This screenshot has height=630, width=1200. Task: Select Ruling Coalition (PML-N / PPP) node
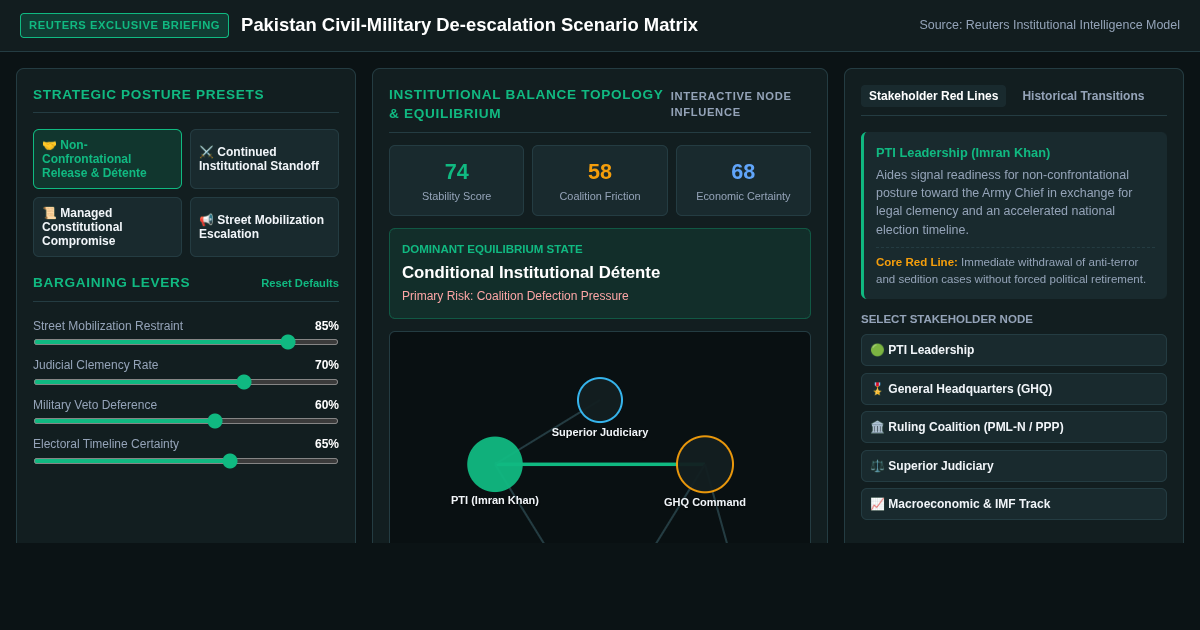1014,427
